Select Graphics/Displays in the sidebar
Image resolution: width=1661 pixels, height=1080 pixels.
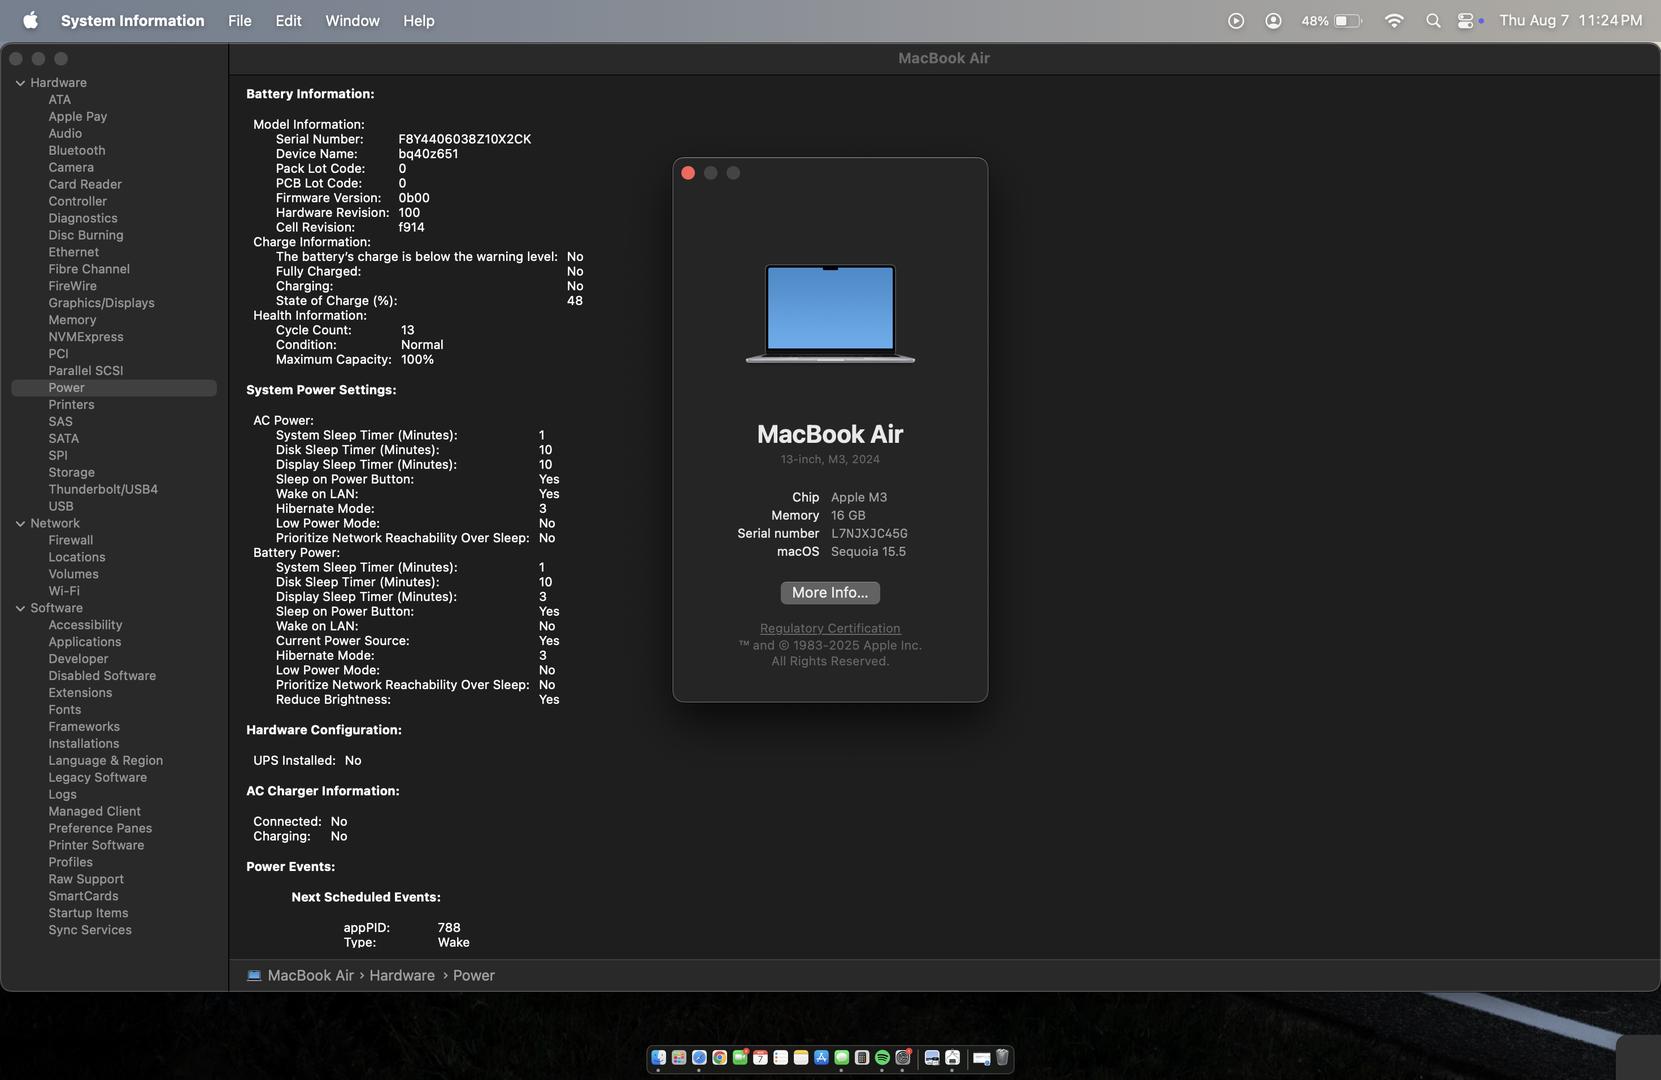click(101, 303)
